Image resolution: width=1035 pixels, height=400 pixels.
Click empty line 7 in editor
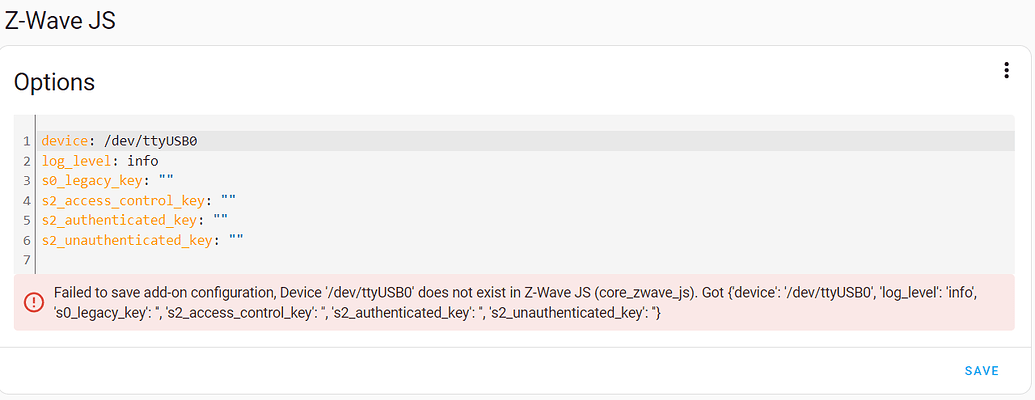coord(527,259)
